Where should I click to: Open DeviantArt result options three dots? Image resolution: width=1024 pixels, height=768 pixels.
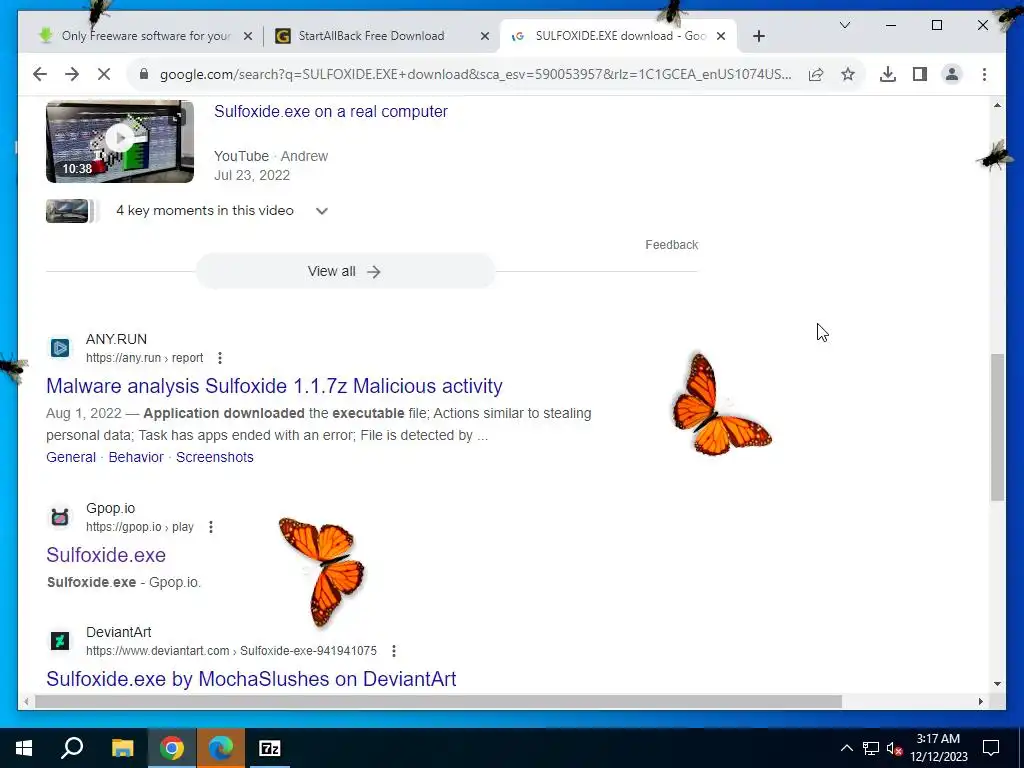coord(394,651)
